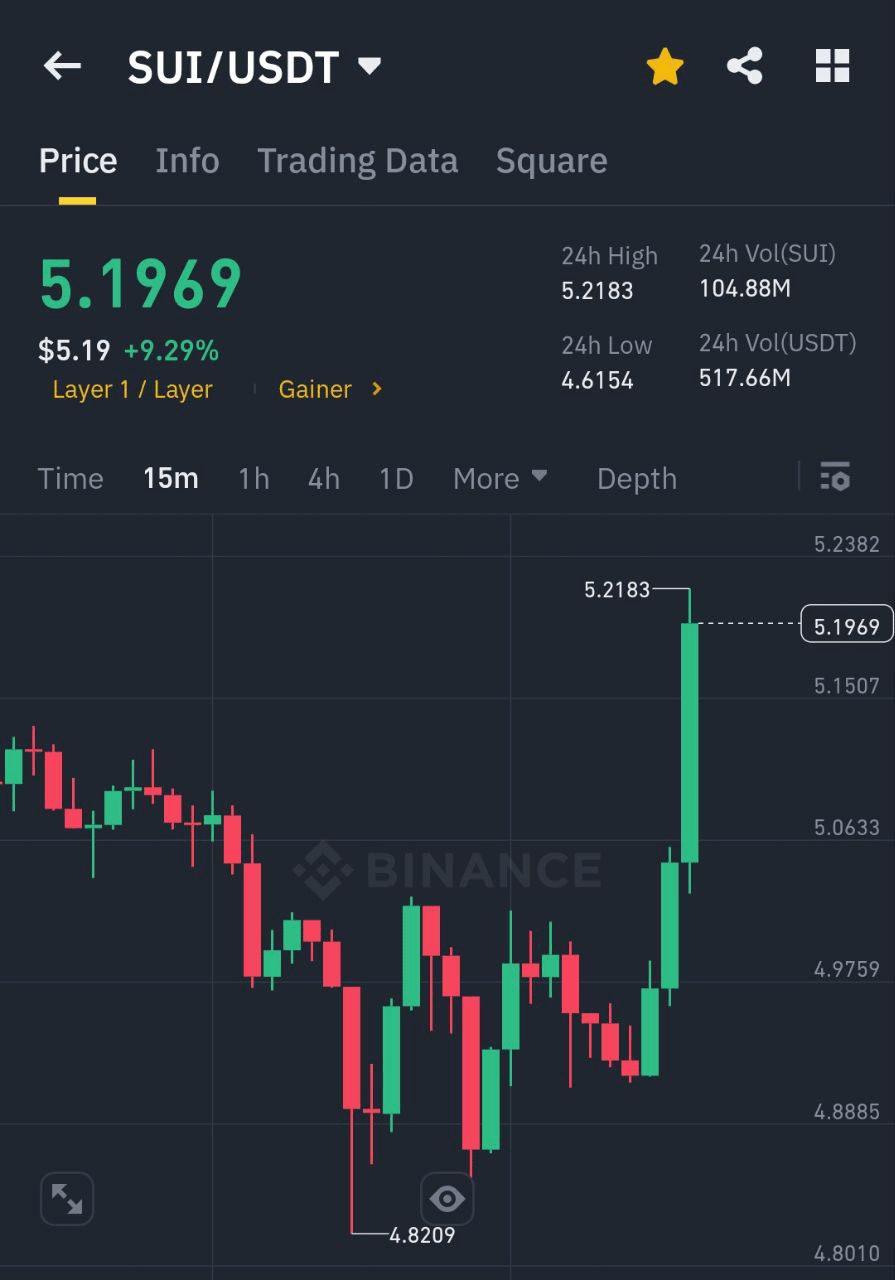Tap the +9.29% change value
The image size is (895, 1280).
tap(171, 351)
